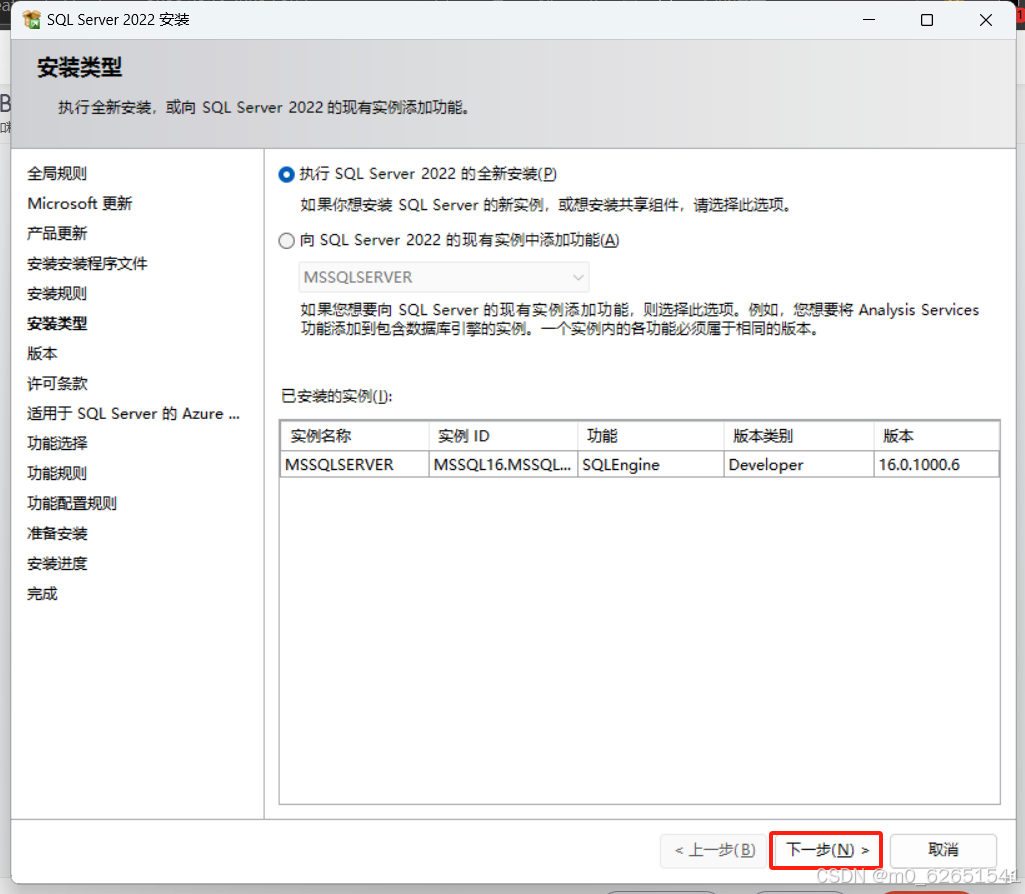Maximize the SQL Server setup window
The height and width of the screenshot is (894, 1025).
(927, 20)
